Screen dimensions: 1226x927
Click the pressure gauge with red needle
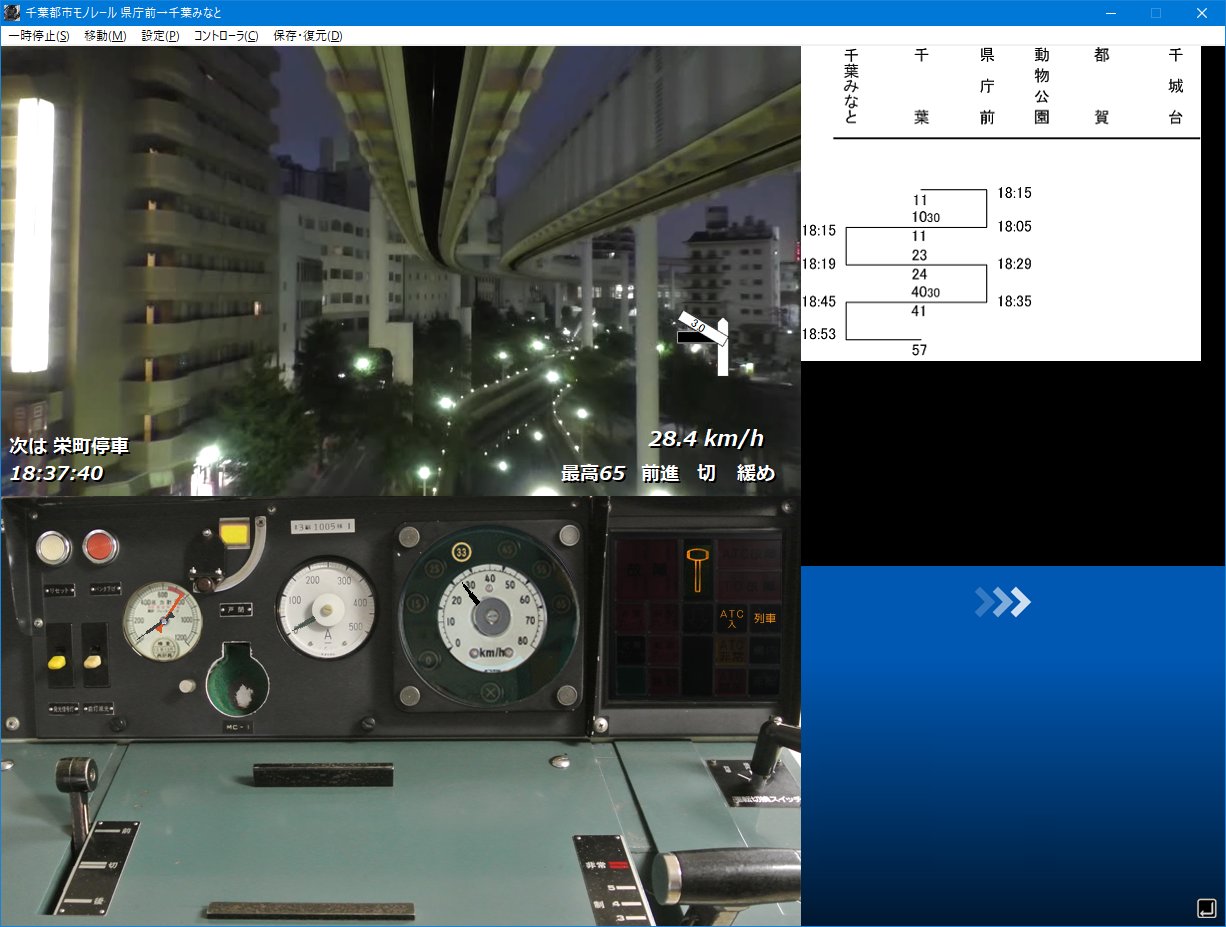(162, 624)
